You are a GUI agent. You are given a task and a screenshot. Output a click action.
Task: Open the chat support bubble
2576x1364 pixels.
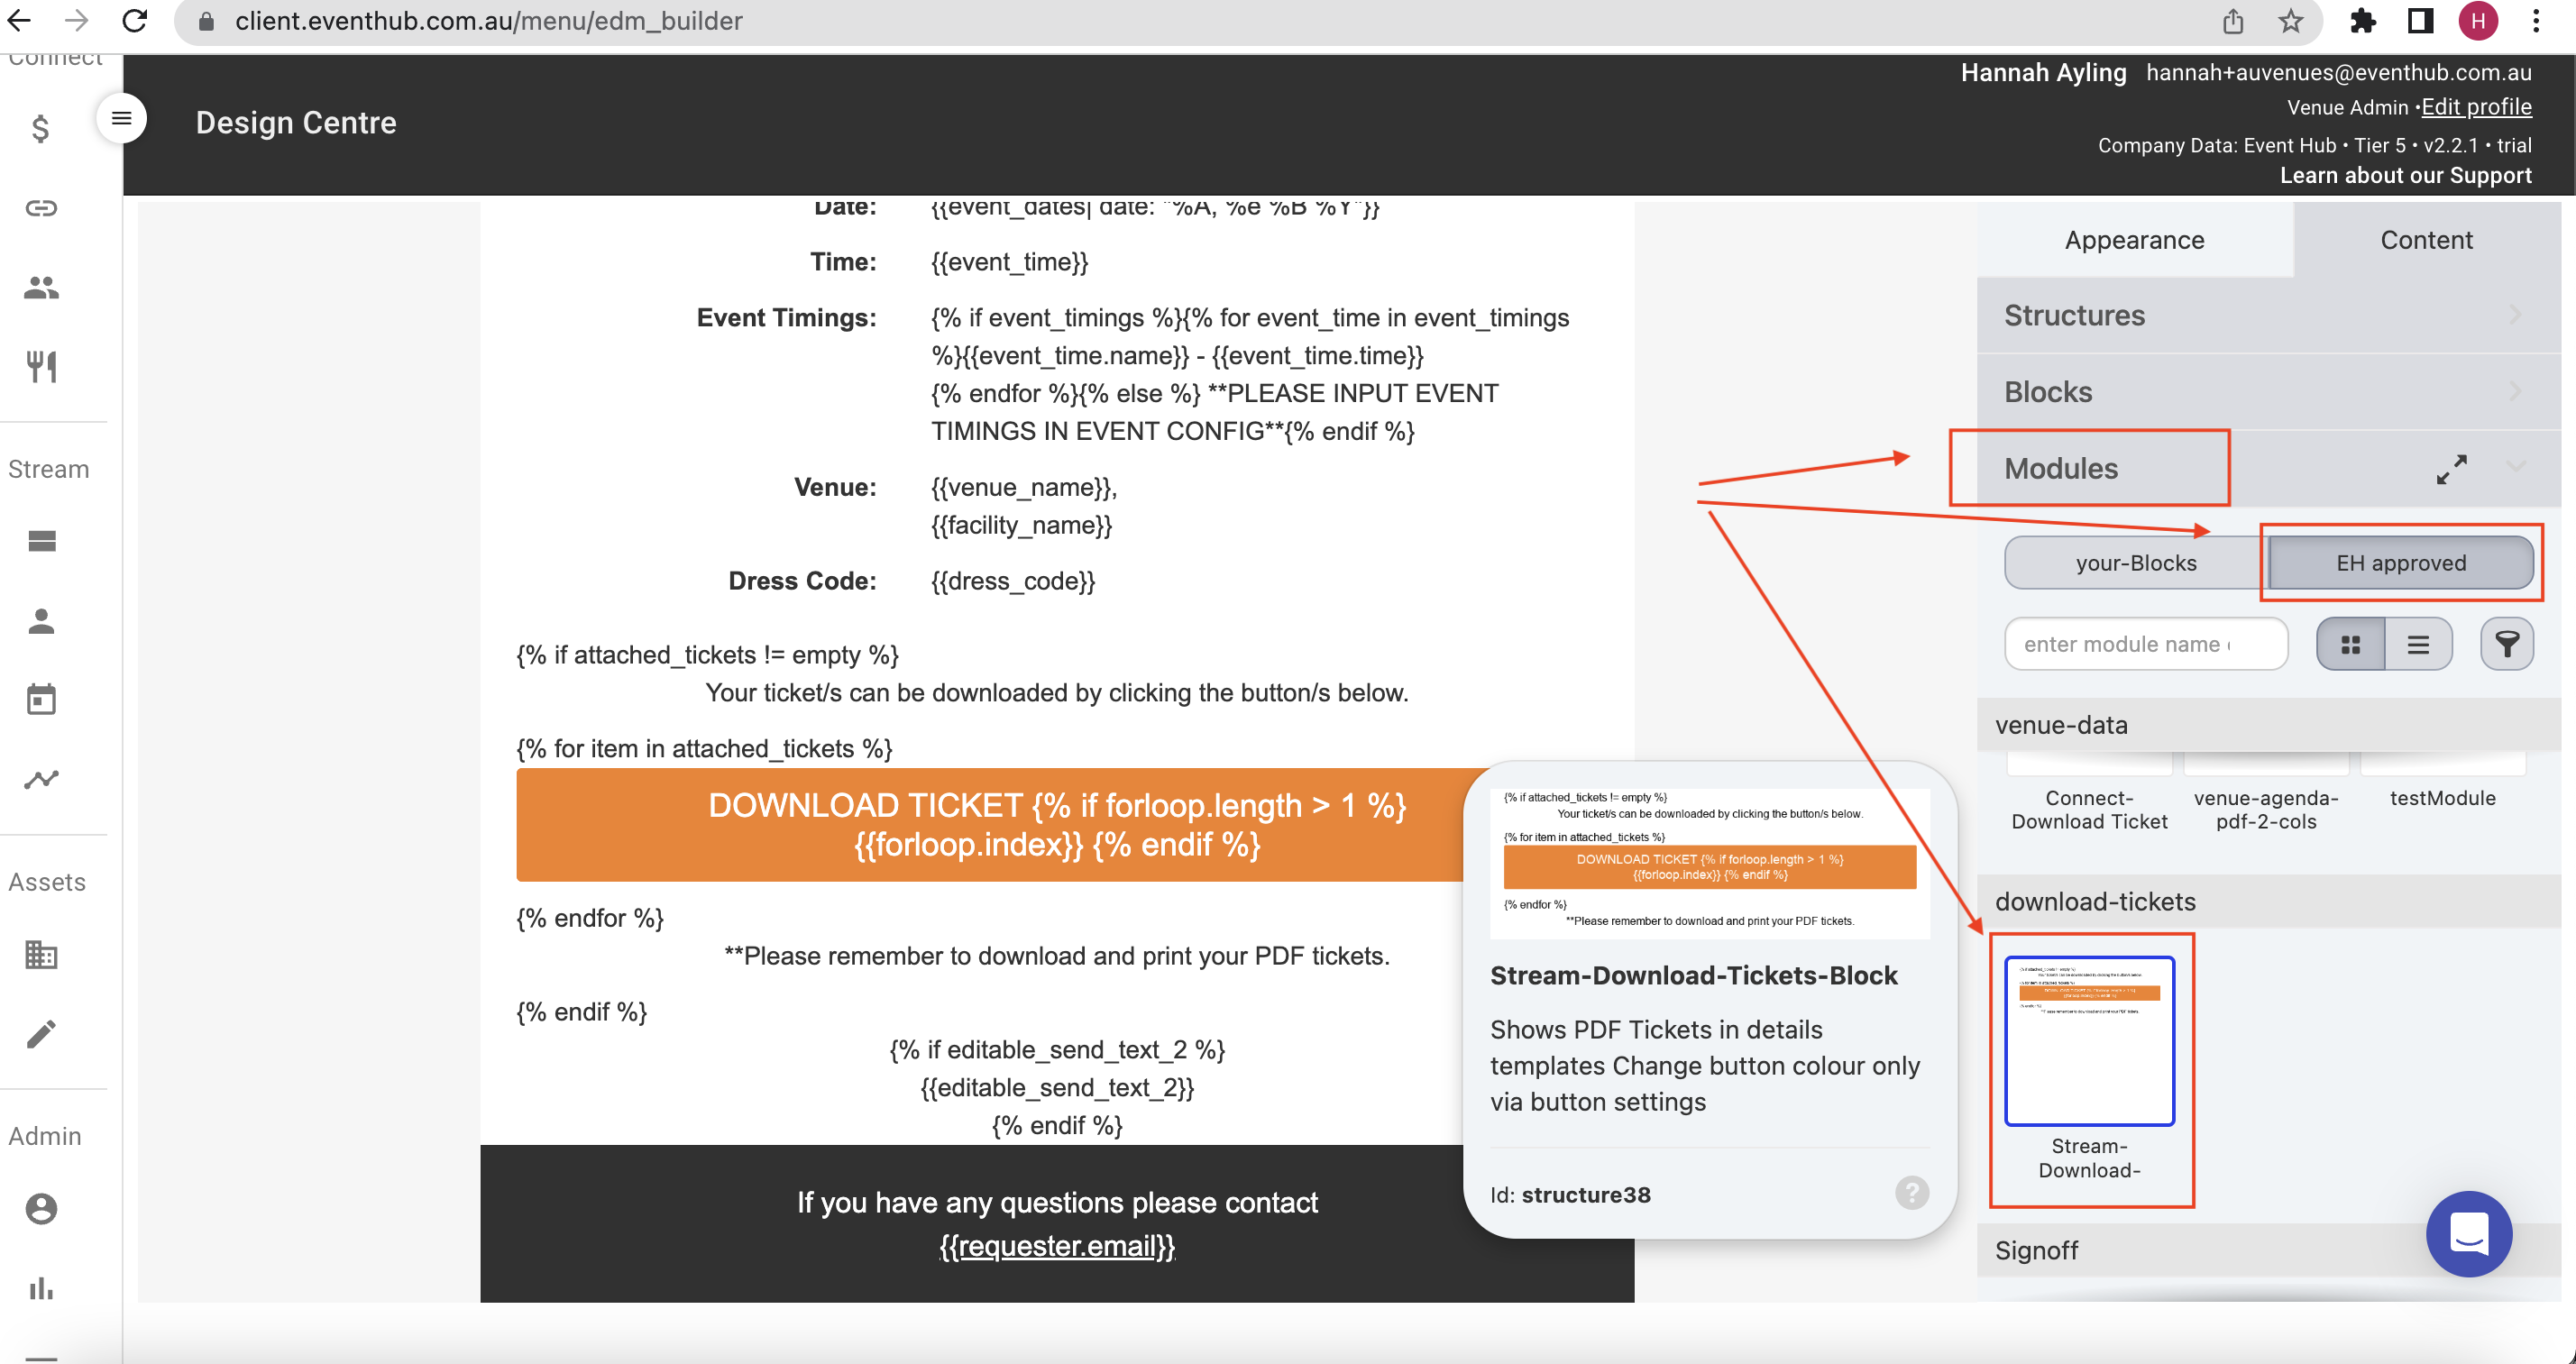[x=2468, y=1233]
